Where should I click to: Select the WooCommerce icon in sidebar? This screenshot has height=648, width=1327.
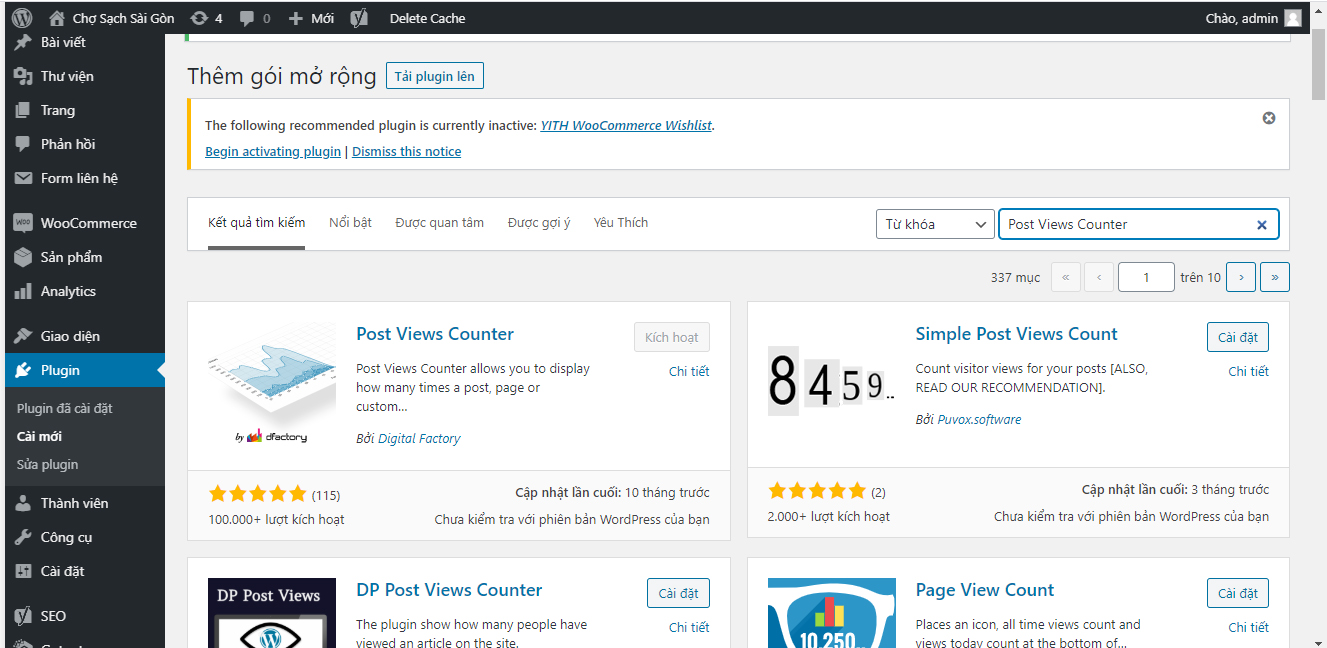[x=21, y=222]
